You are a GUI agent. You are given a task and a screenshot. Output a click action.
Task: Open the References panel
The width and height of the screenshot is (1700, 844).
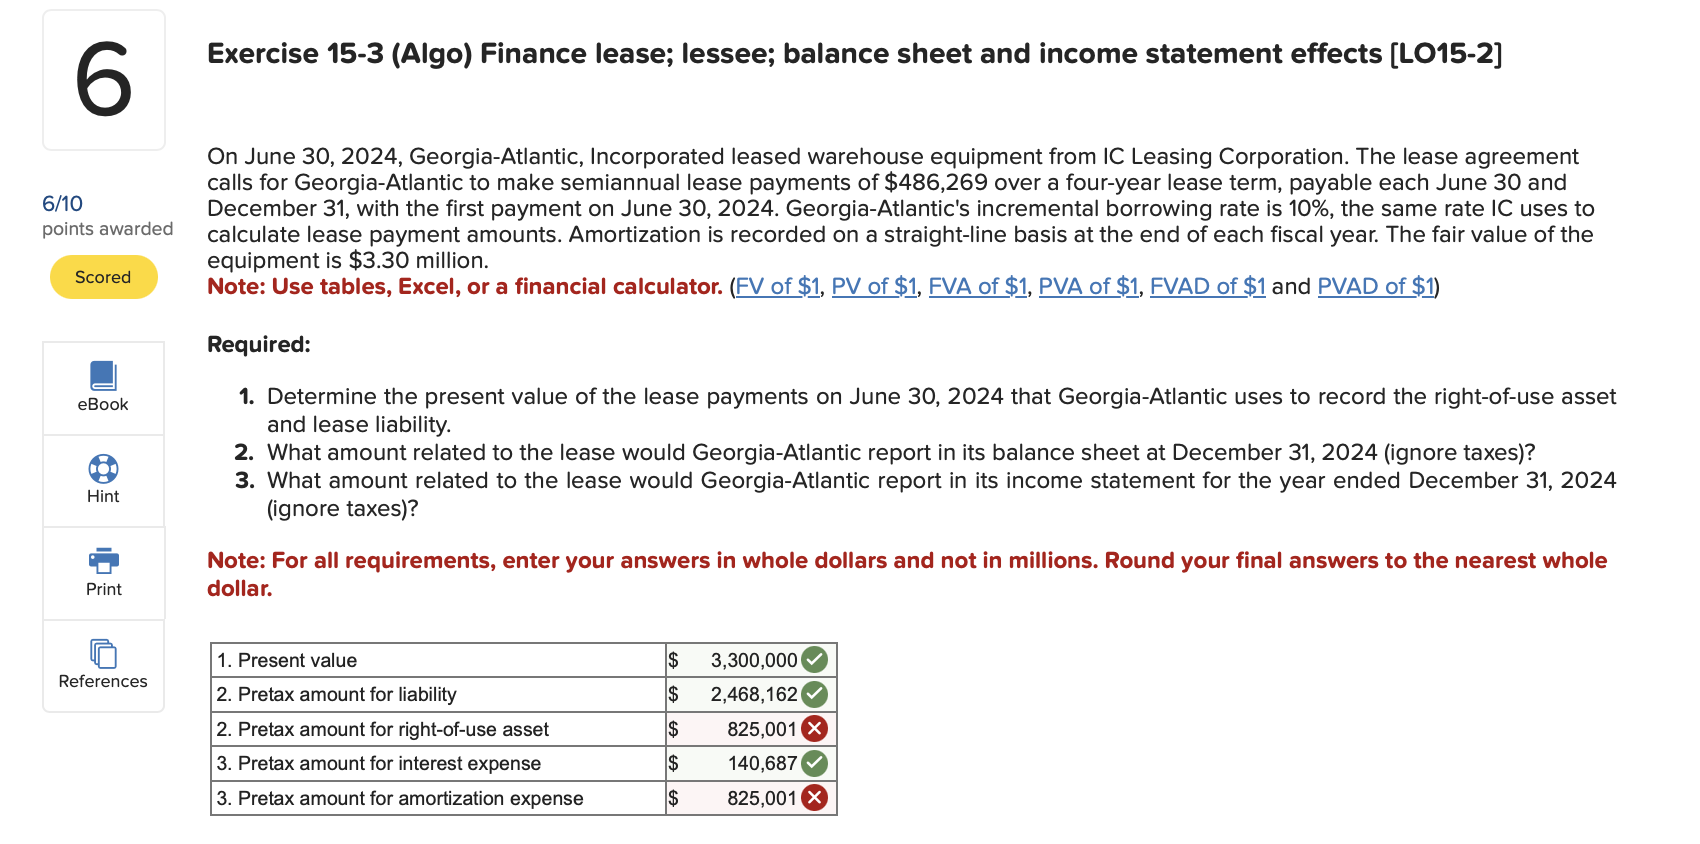point(103,664)
